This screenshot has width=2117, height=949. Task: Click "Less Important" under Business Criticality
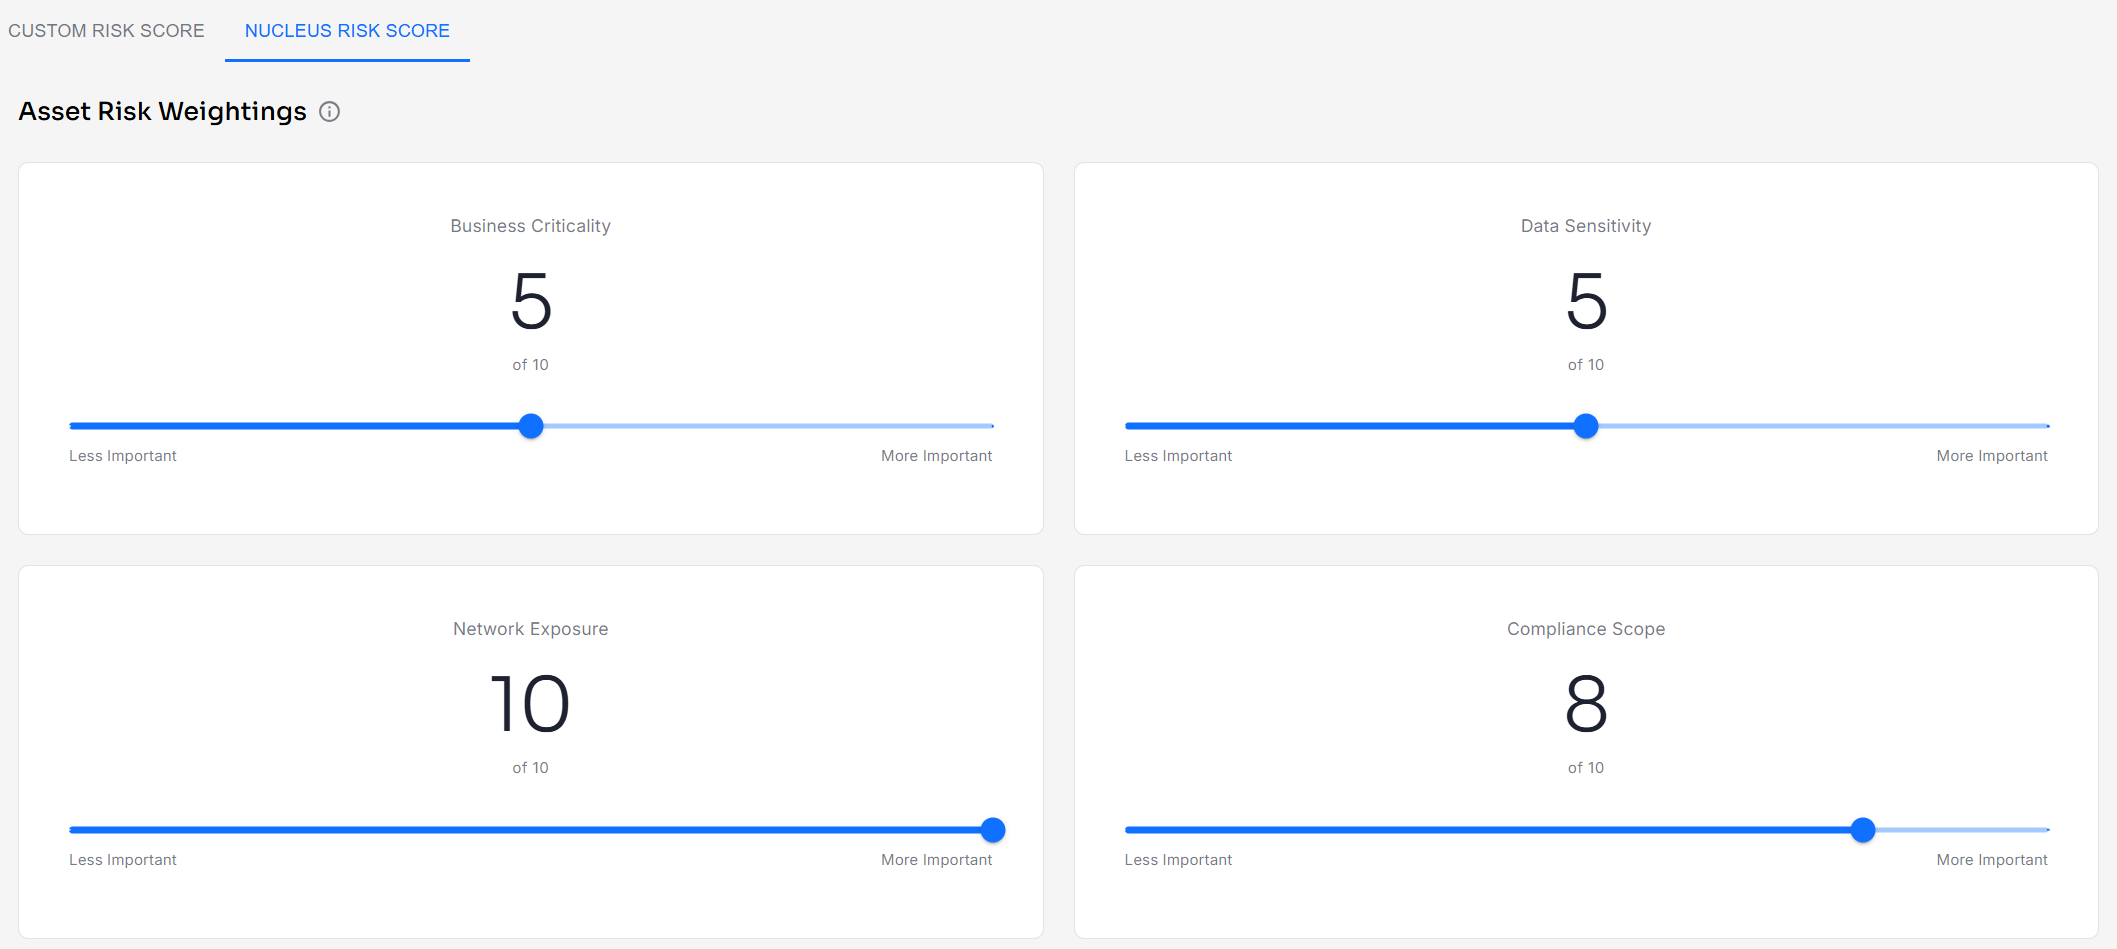[123, 456]
